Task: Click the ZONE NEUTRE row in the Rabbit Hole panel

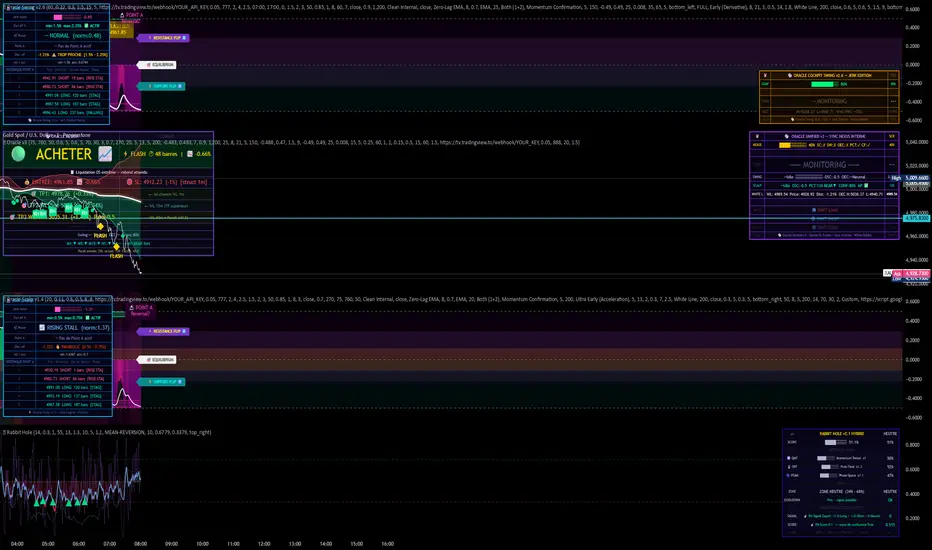Action: 843,492
